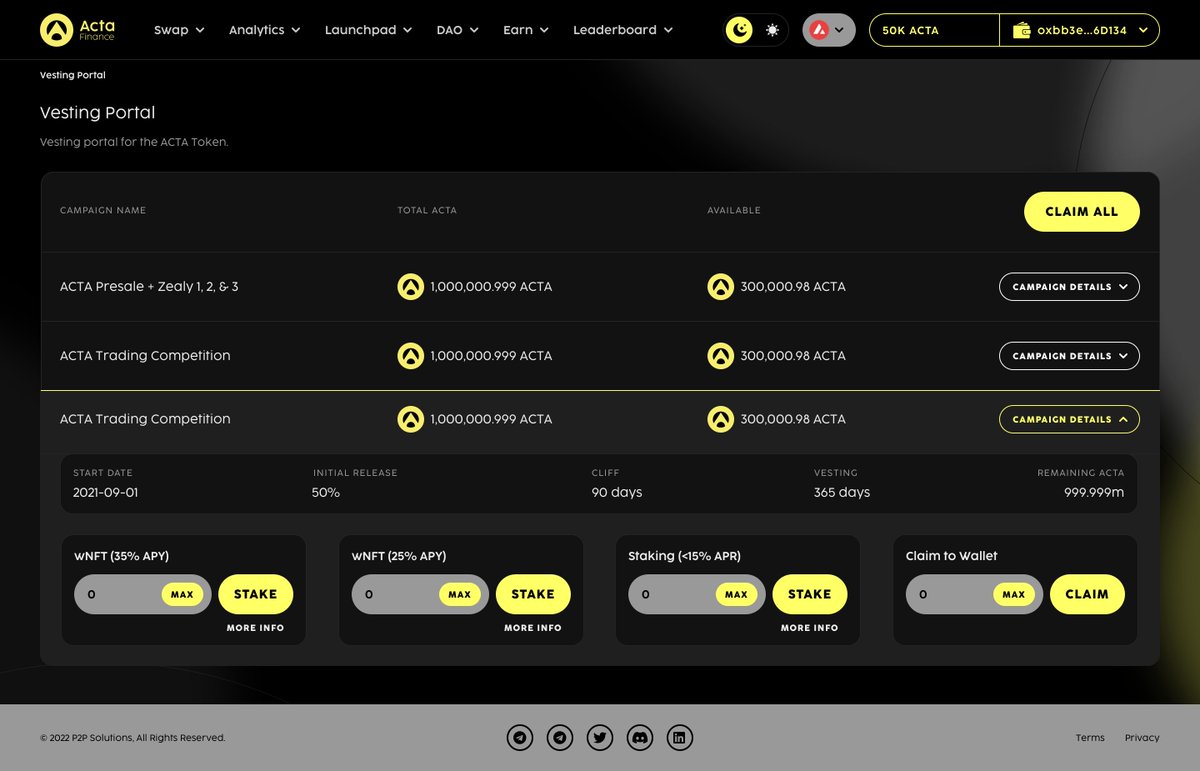Open the Launchpad menu

coord(368,30)
